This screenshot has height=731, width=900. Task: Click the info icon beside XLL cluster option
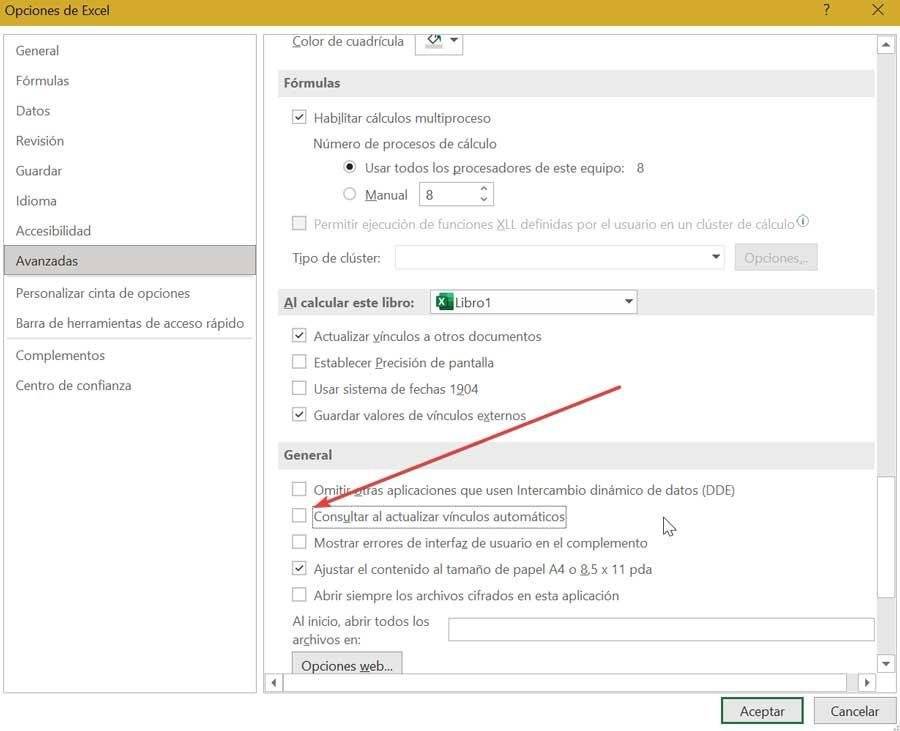tap(803, 222)
